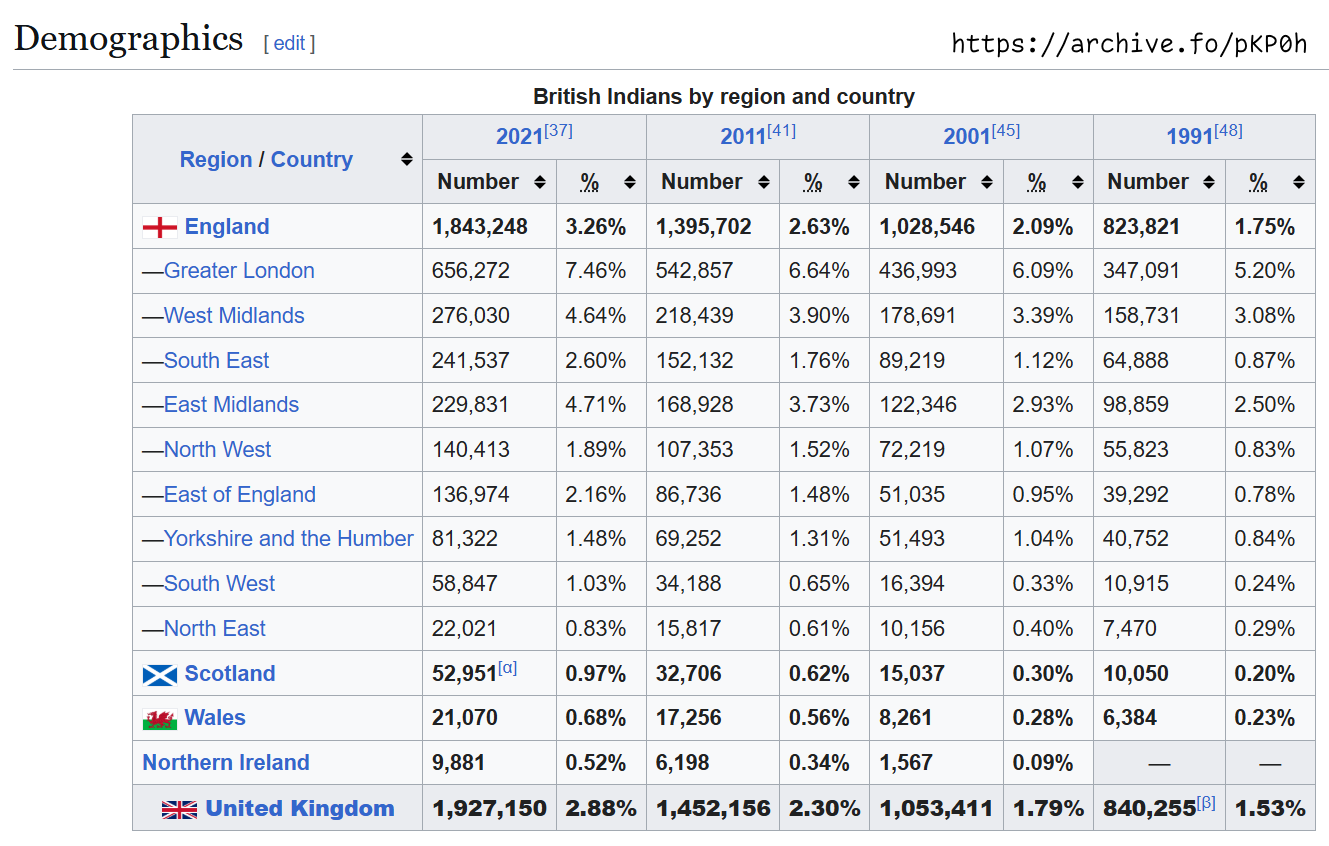
Task: Click sort arrows for 2021 % column
Action: (630, 182)
